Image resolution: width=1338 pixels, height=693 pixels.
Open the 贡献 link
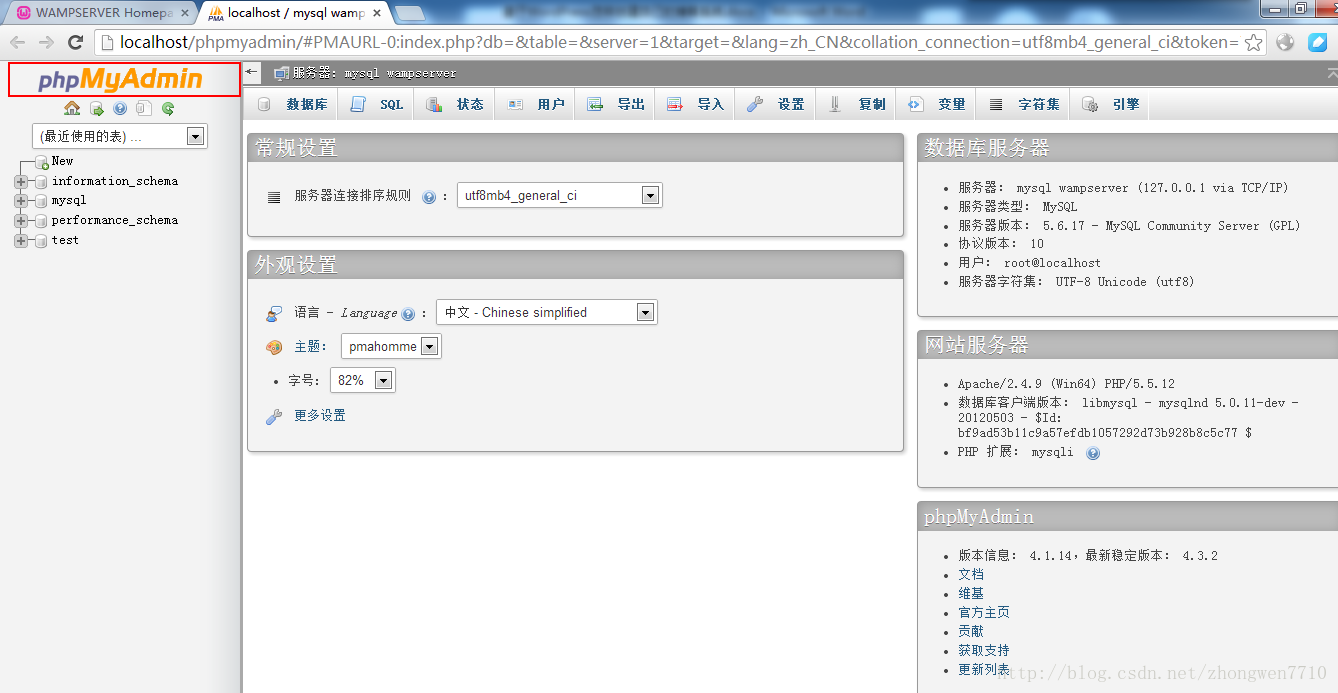pyautogui.click(x=971, y=631)
